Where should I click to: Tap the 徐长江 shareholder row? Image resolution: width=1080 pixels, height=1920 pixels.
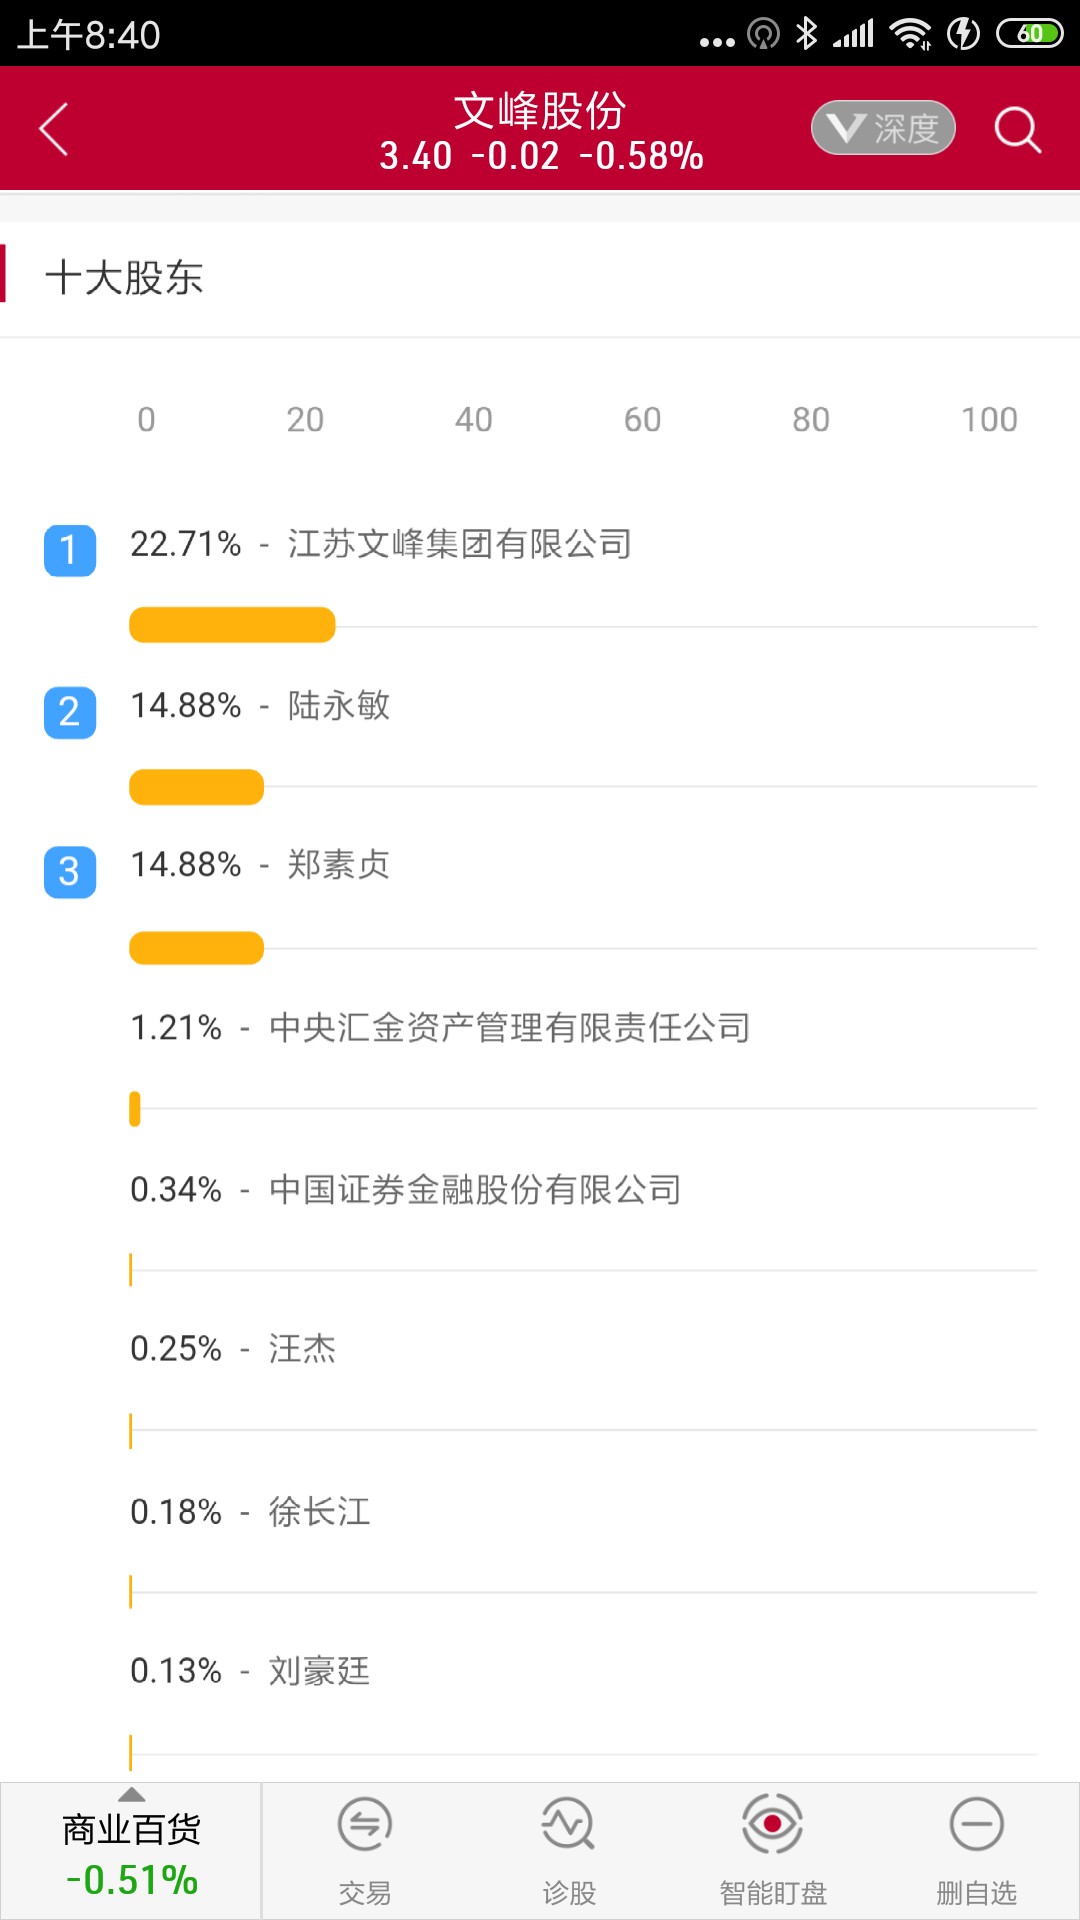click(x=319, y=1512)
